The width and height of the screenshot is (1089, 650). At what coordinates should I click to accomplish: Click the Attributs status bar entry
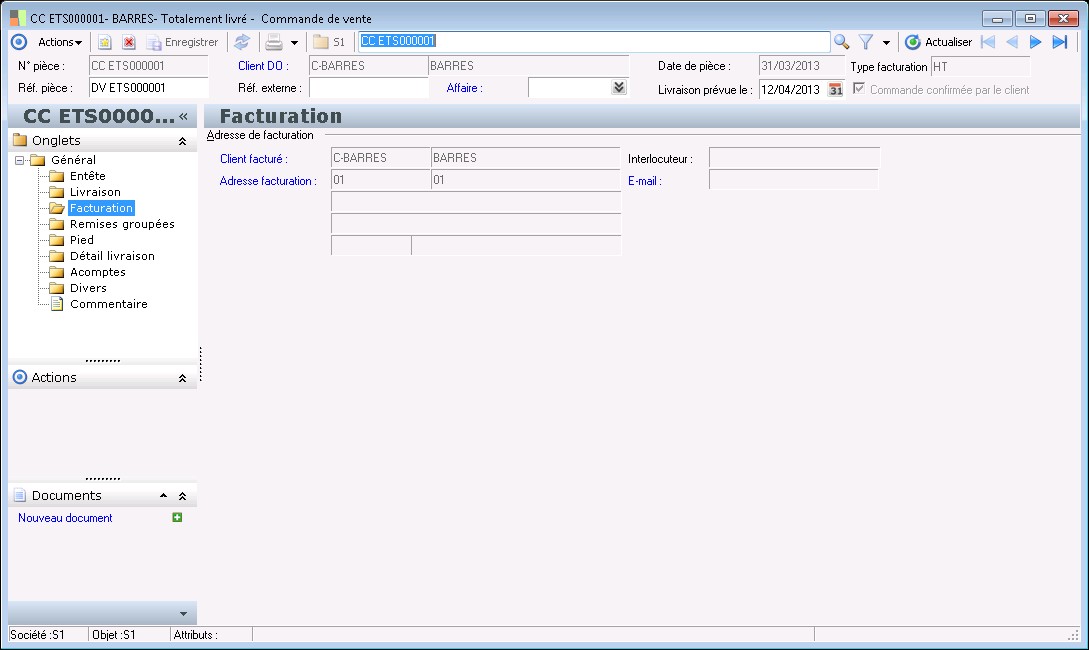point(195,635)
